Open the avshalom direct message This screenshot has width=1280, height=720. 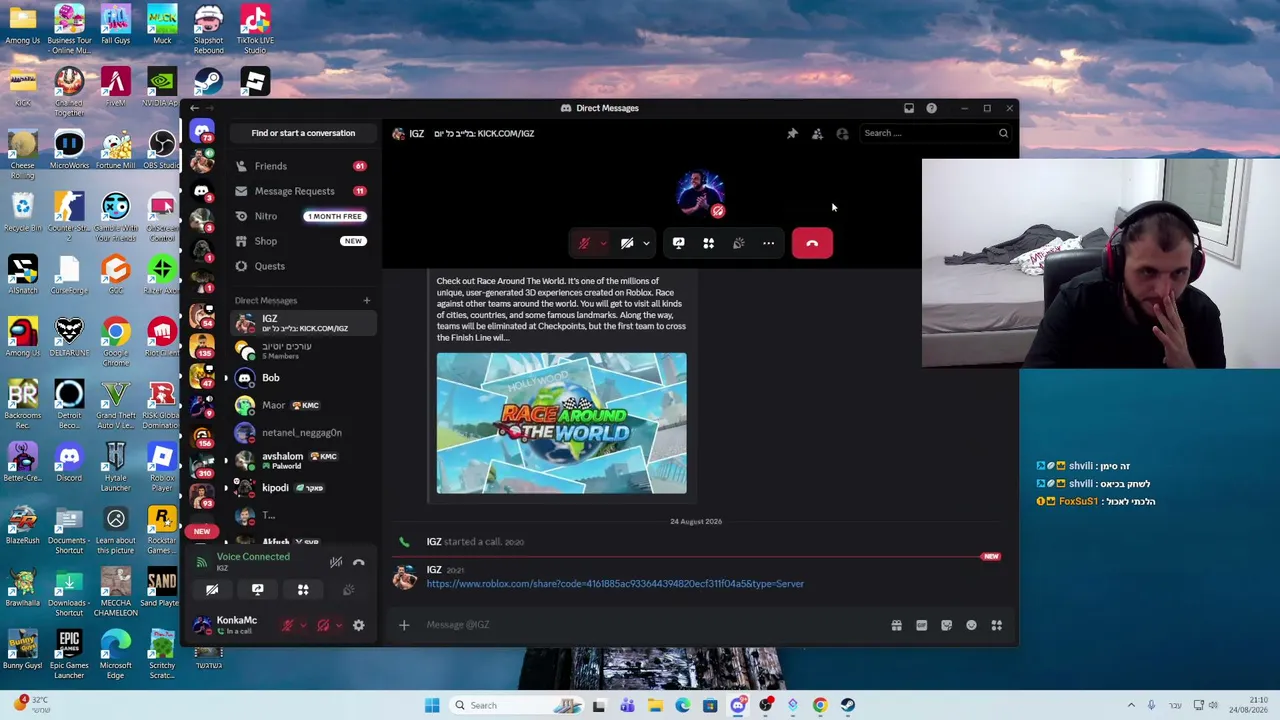click(303, 460)
